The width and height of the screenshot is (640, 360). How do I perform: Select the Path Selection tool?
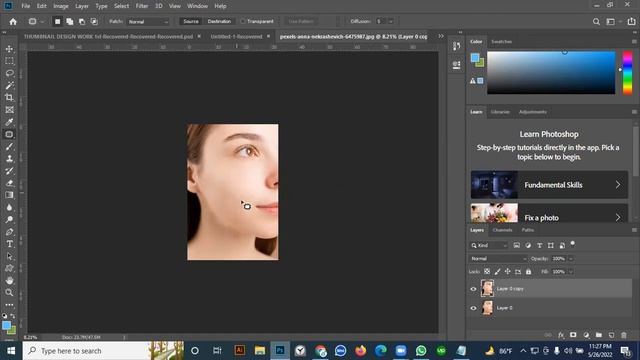coord(9,256)
